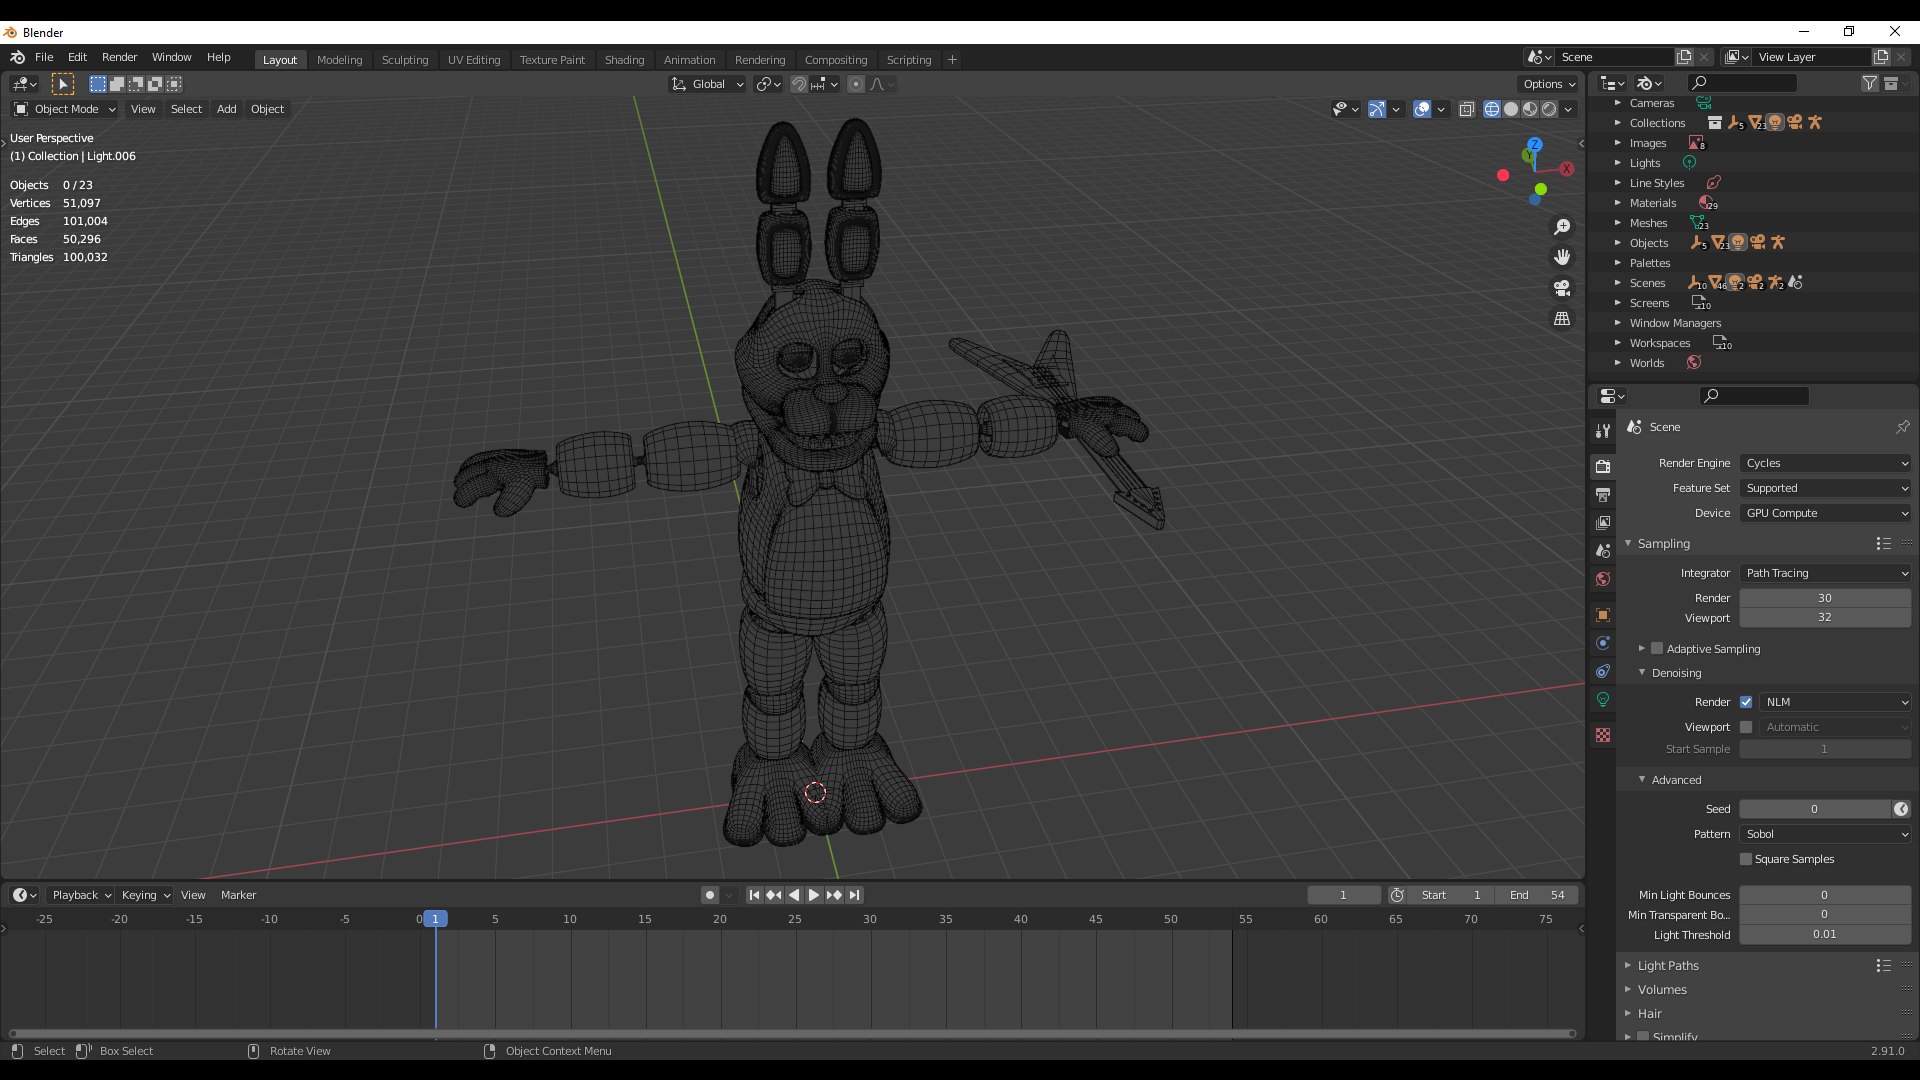Screen dimensions: 1920x1080
Task: Click the pin icon in Scene properties header
Action: coord(1902,427)
